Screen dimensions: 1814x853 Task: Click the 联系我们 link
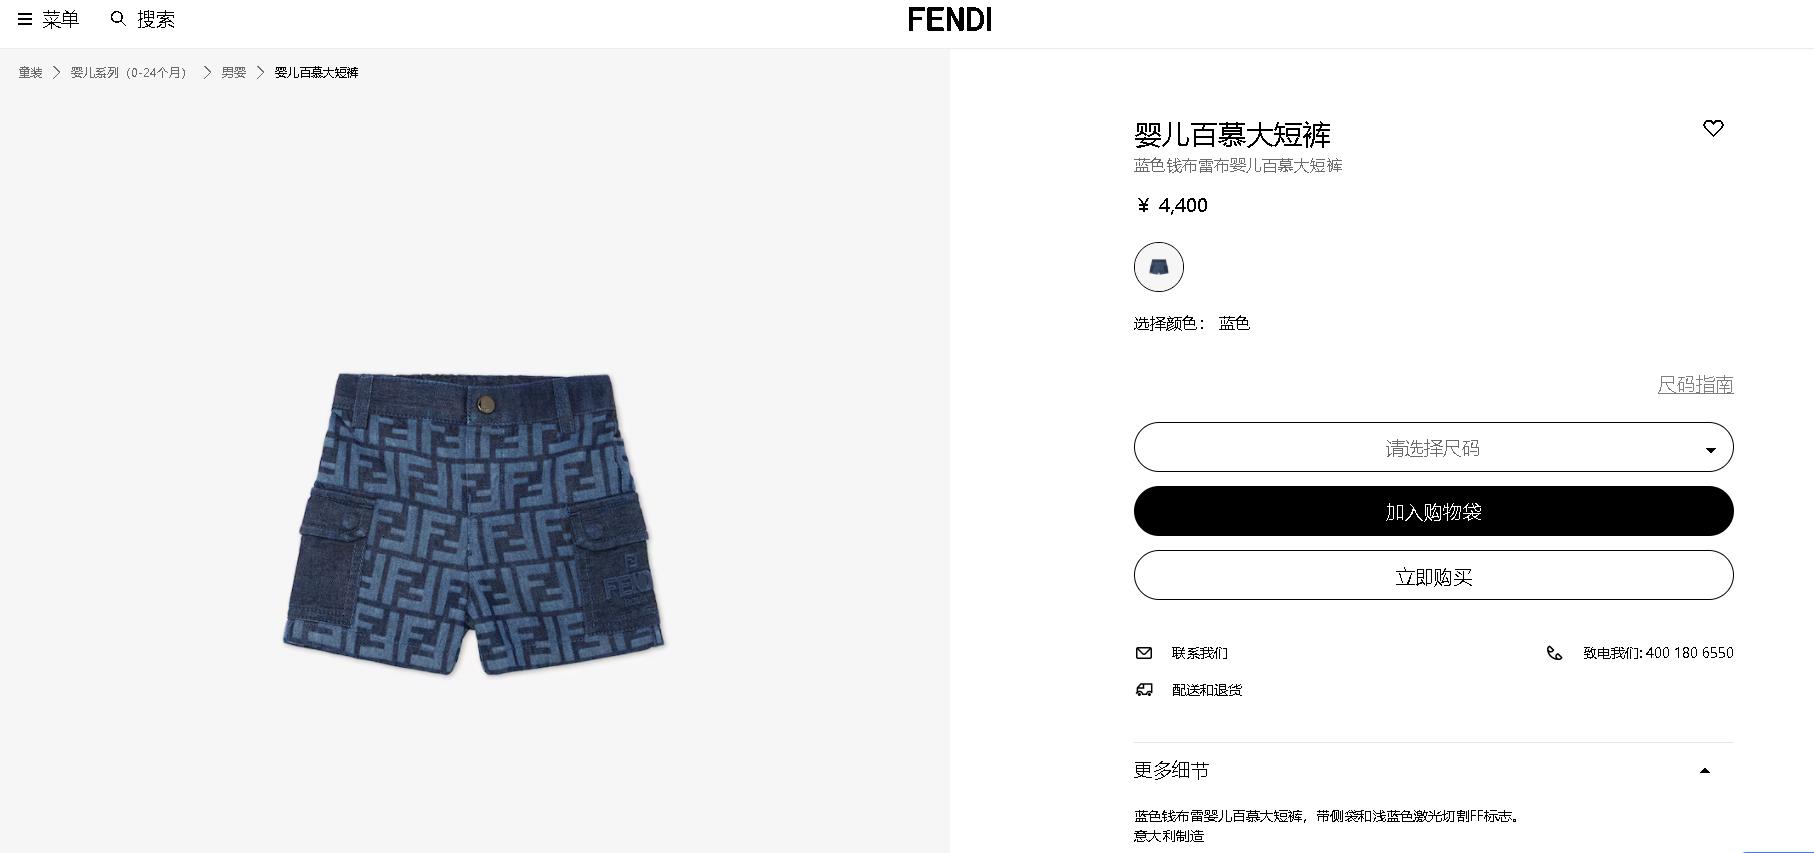1200,653
